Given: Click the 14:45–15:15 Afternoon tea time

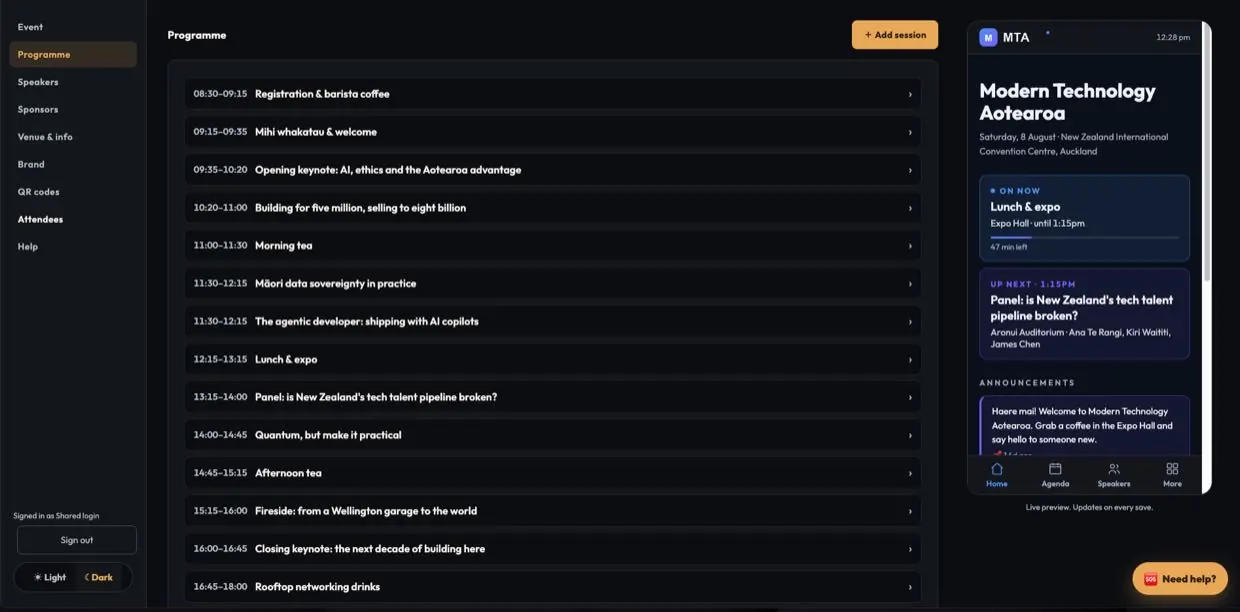Looking at the screenshot, I should coord(220,473).
